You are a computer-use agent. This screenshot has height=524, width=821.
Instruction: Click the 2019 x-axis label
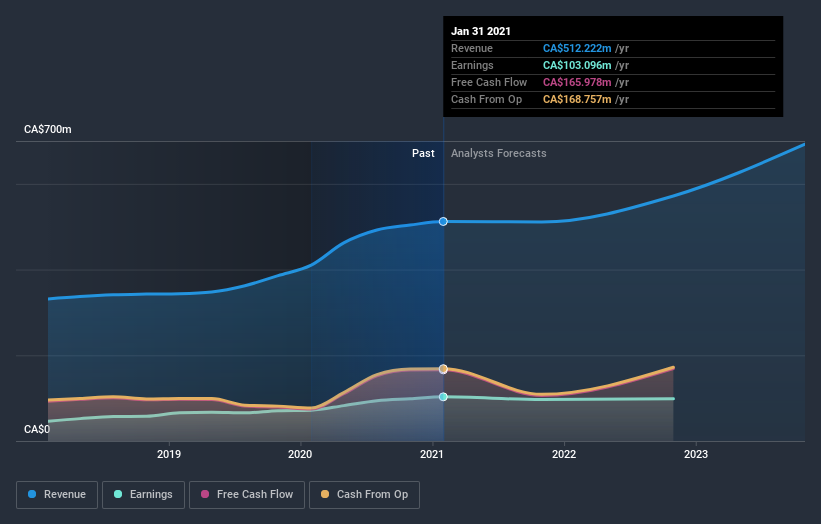[169, 454]
